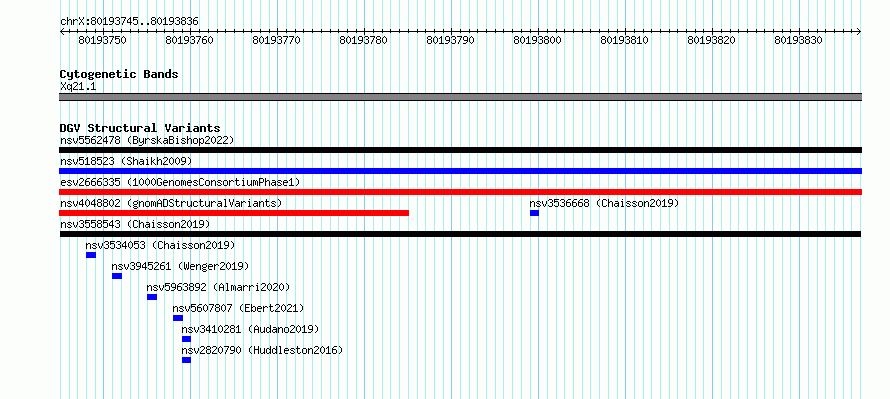This screenshot has width=890, height=399.
Task: Click ruler position 80193780
Action: point(363,40)
